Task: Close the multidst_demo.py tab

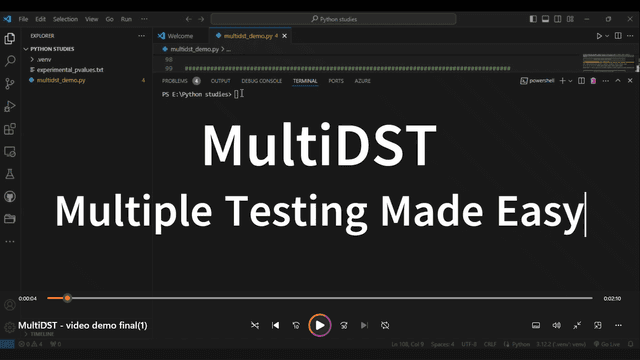Action: (284, 36)
